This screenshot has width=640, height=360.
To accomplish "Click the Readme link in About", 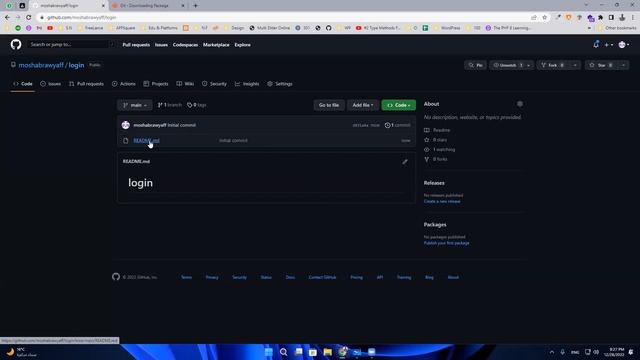I will point(437,130).
